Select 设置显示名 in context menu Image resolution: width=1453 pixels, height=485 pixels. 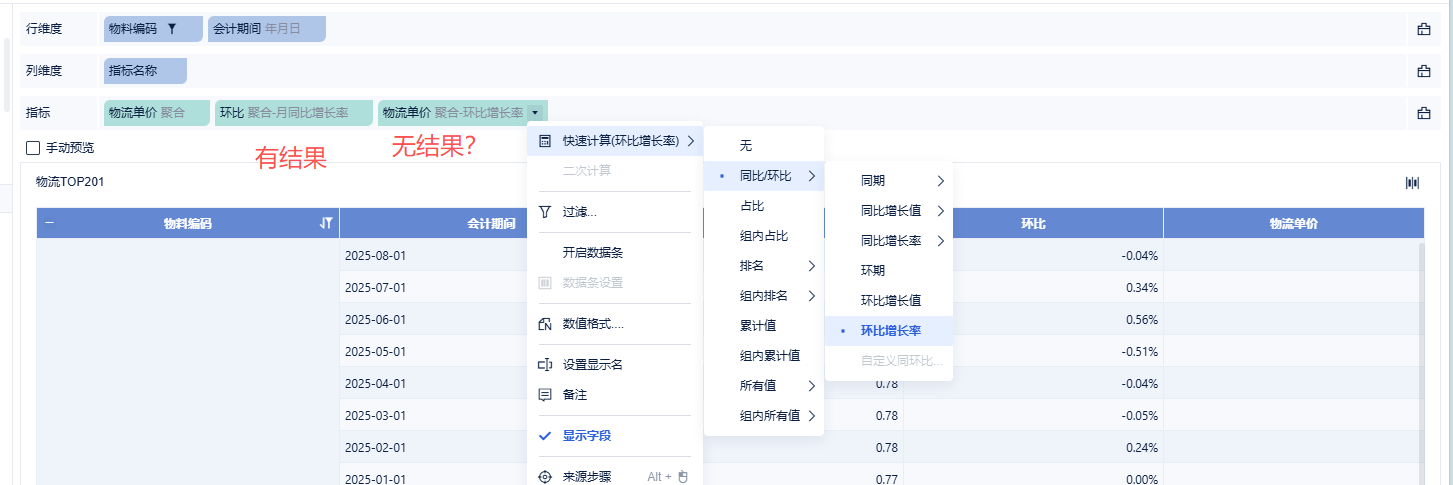tap(593, 365)
